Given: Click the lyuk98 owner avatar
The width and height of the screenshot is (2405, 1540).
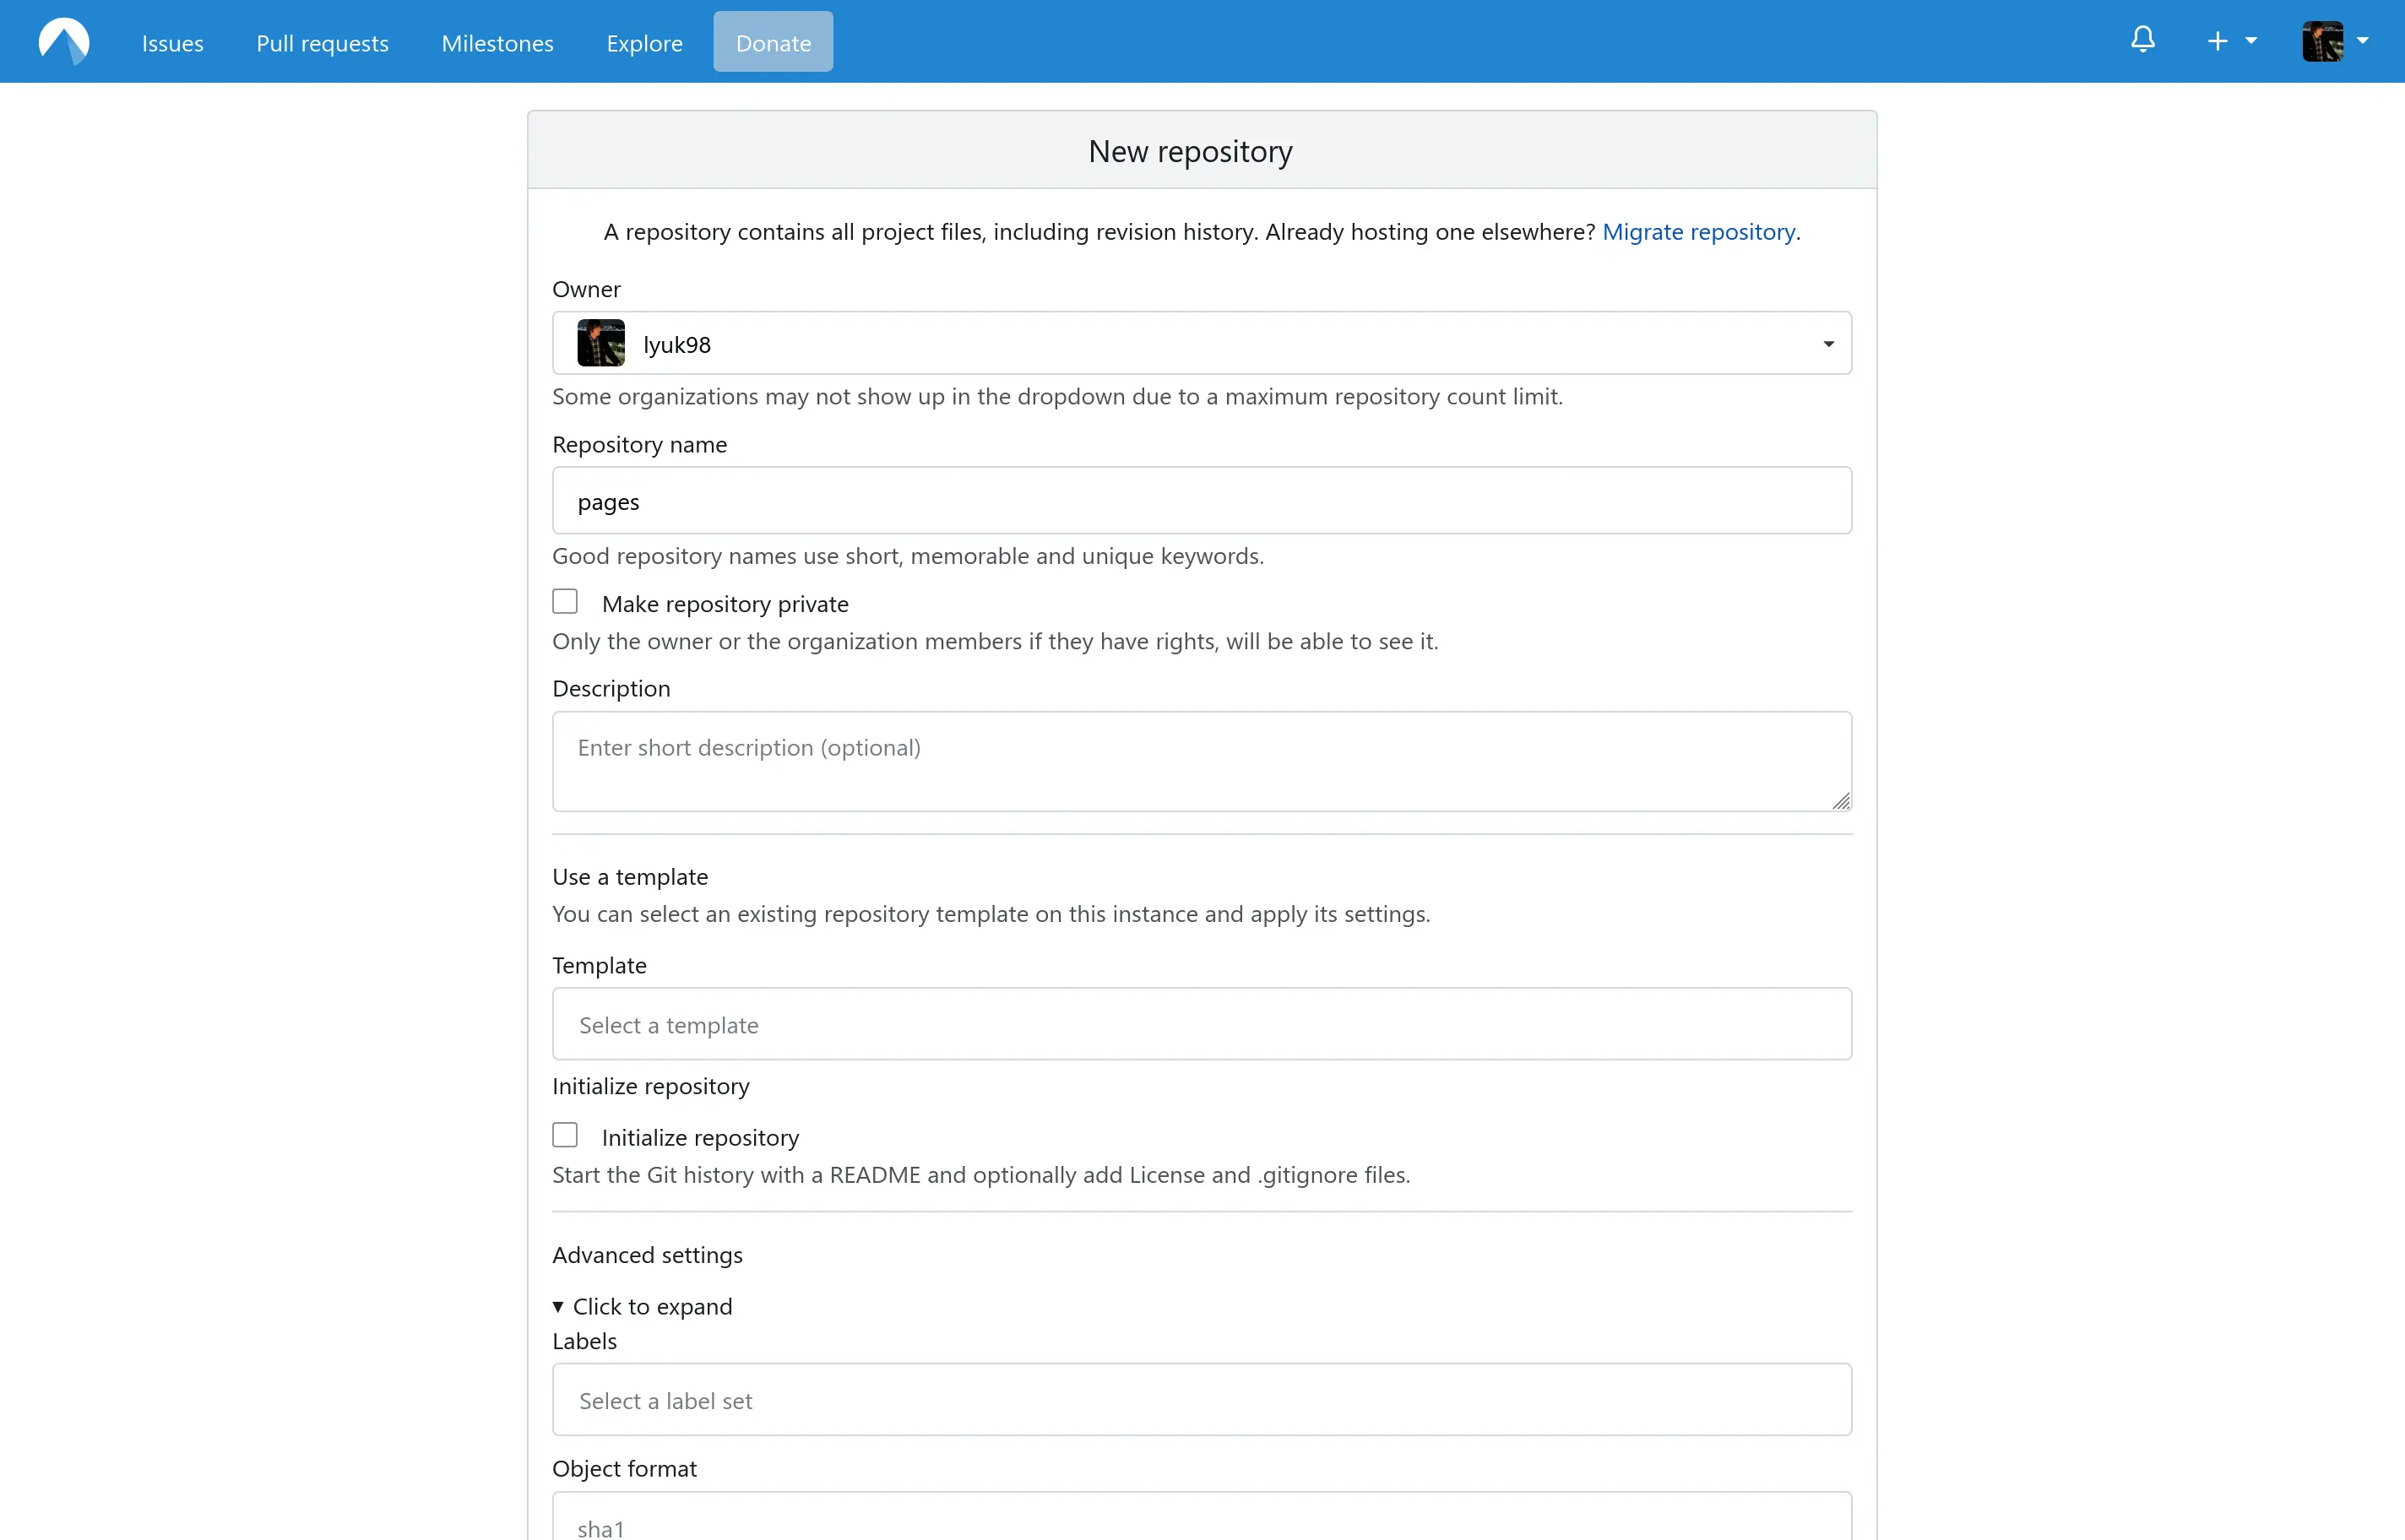Looking at the screenshot, I should click(601, 343).
